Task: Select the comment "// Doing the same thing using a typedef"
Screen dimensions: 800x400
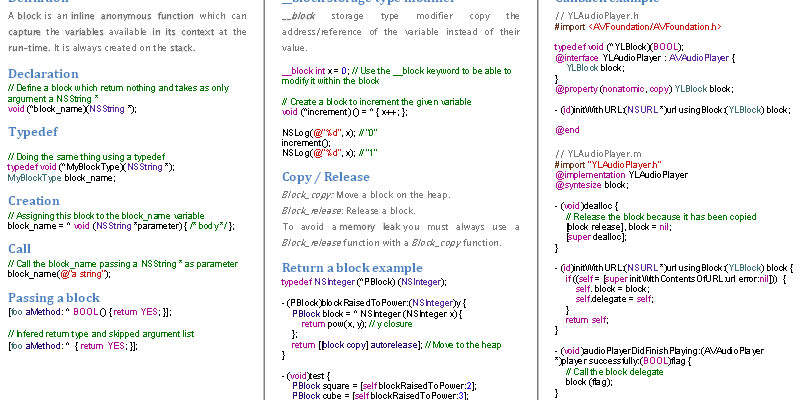Action: 87,157
